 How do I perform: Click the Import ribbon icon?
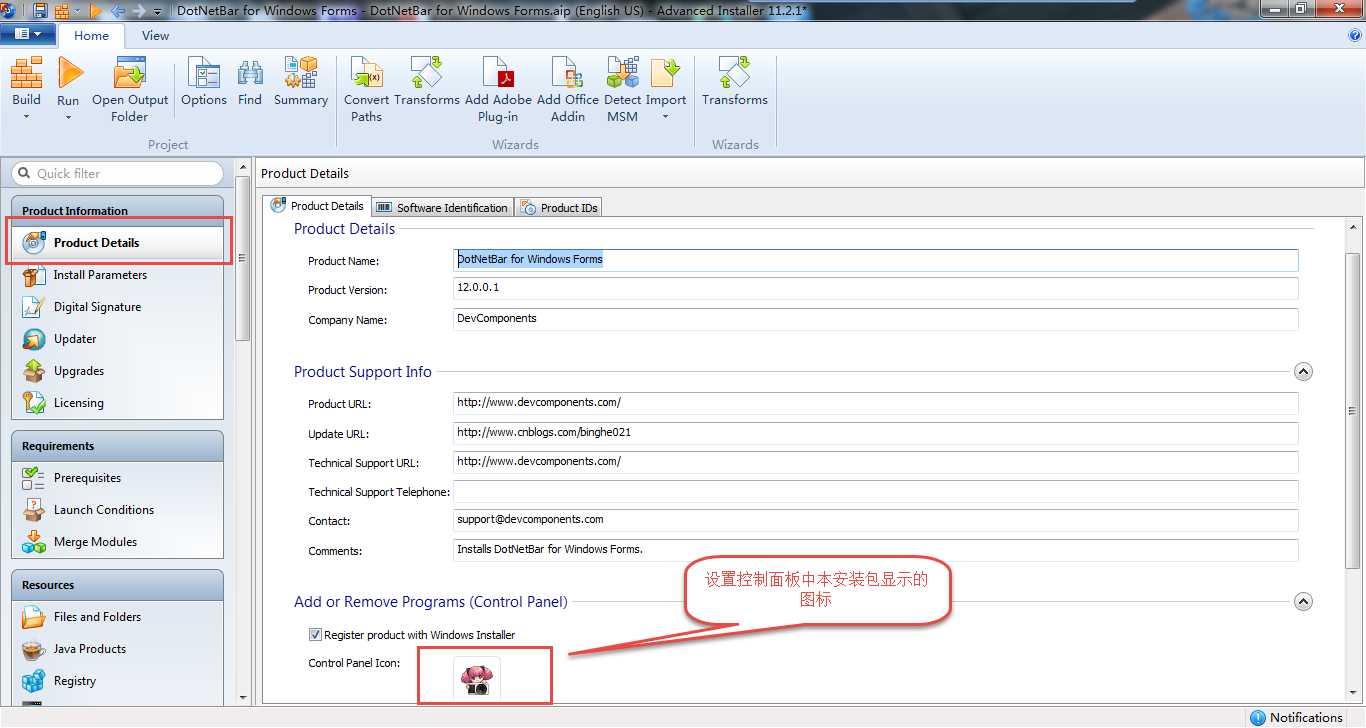[665, 72]
